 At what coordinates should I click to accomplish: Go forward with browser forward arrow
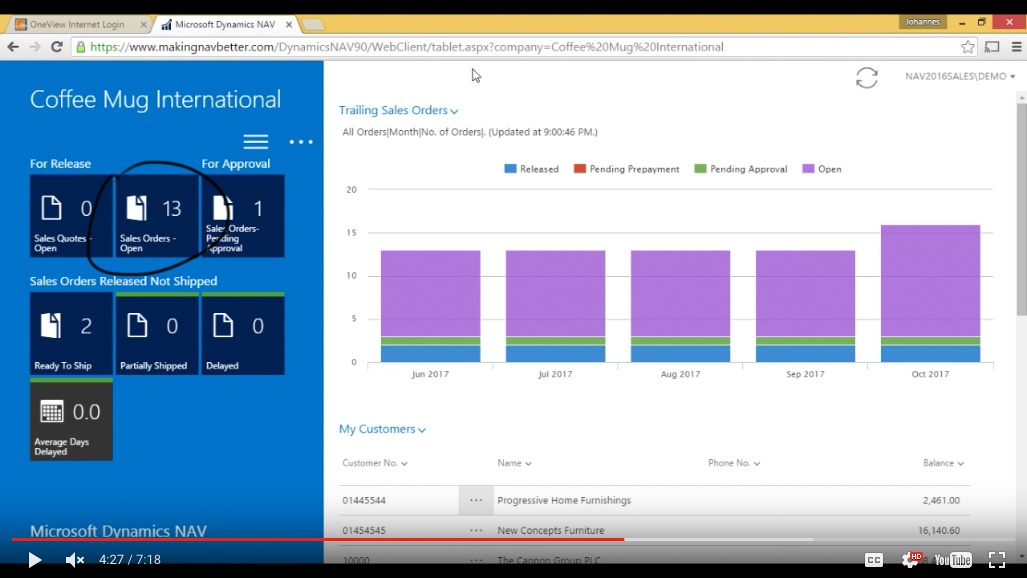pos(35,47)
